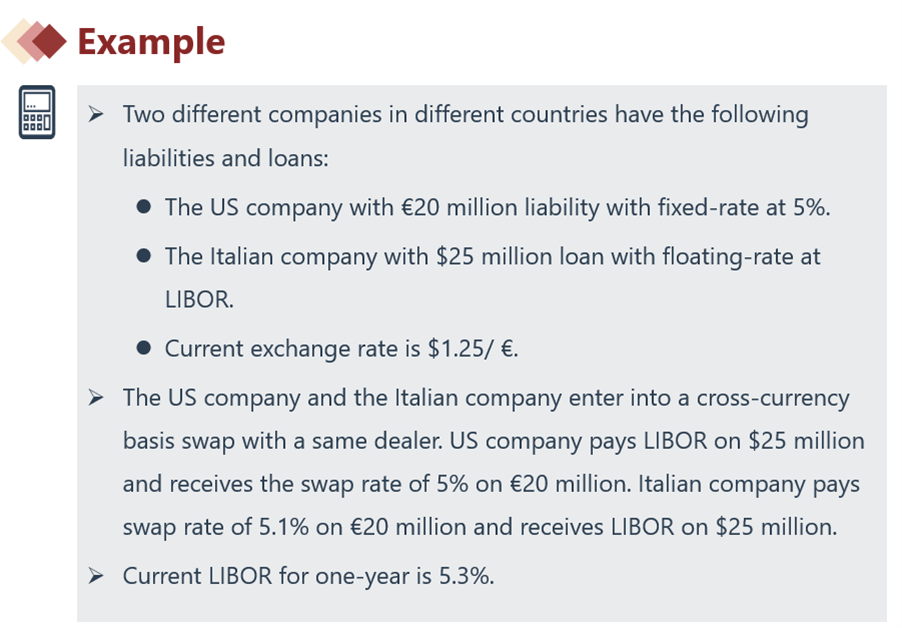This screenshot has height=628, width=902.
Task: Click the round bullet before 'The US company with'
Action: 144,208
